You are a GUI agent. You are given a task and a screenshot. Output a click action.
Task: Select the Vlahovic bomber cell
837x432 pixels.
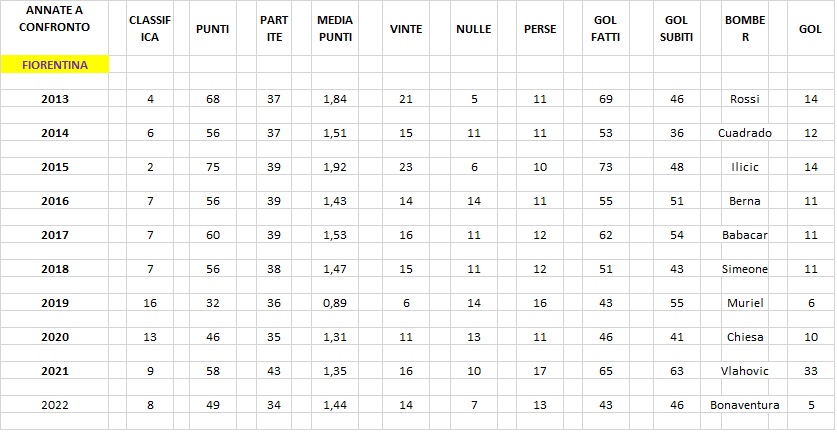[745, 371]
